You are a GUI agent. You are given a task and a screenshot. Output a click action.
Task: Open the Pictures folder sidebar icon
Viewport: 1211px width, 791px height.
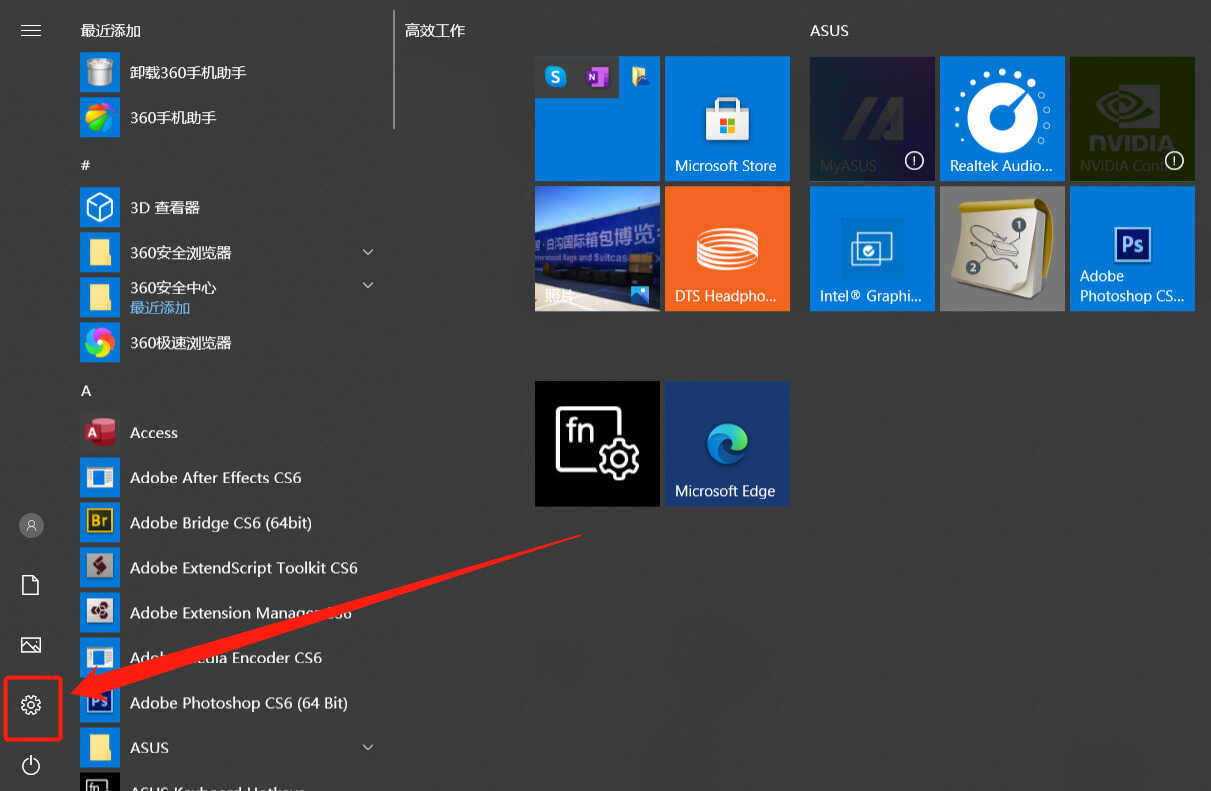point(31,645)
